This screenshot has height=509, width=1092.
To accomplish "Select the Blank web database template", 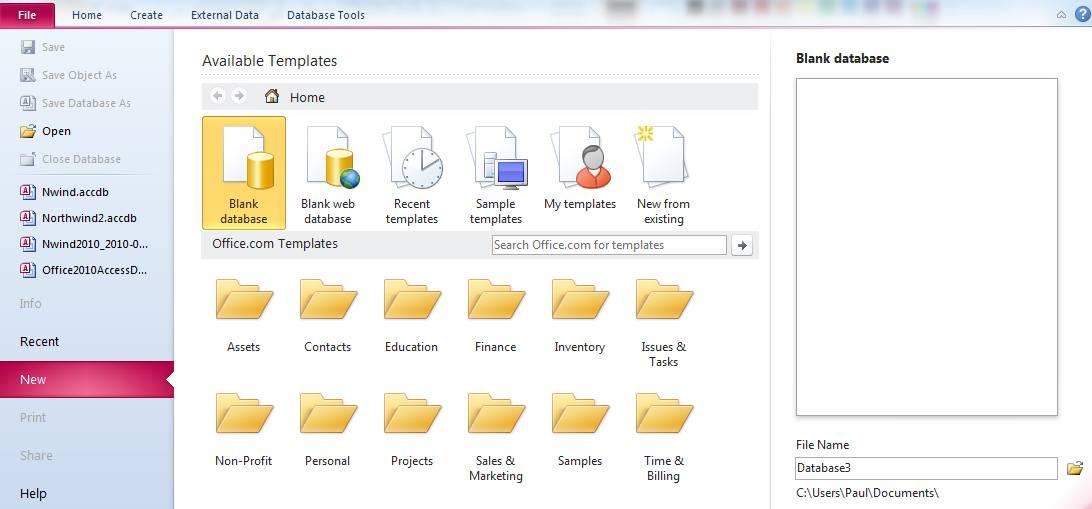I will [328, 173].
